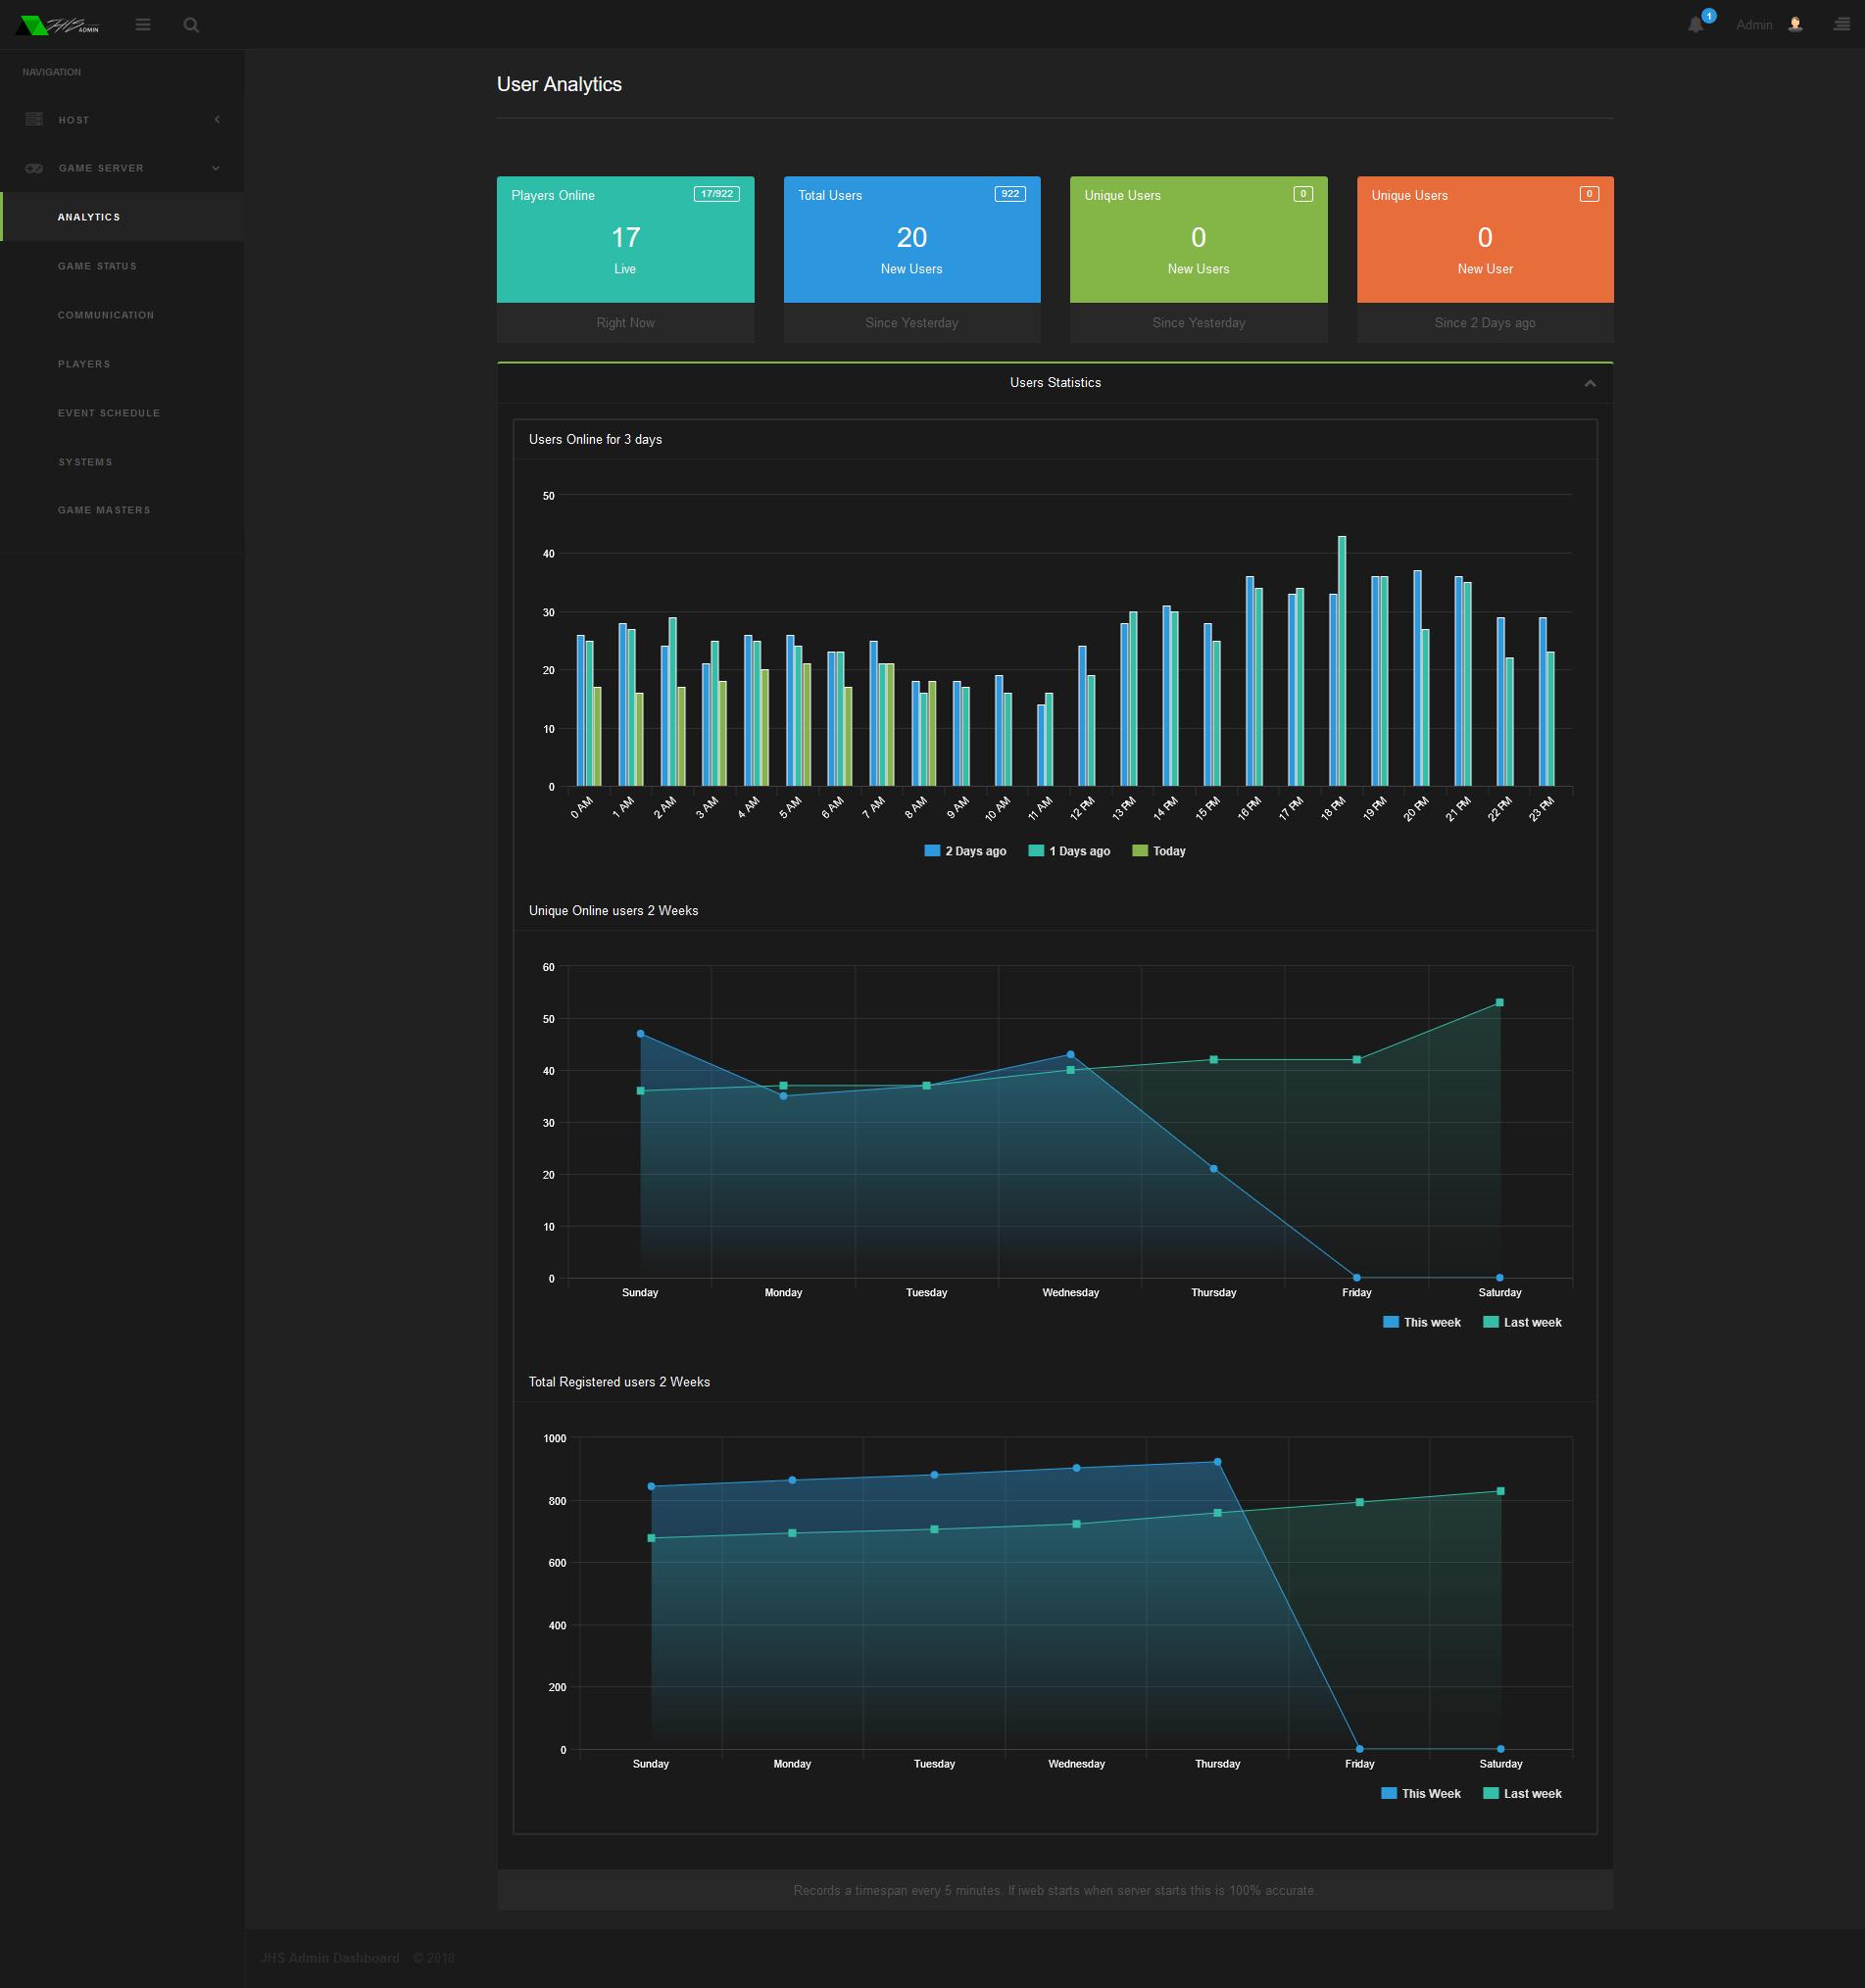Click the JHS Admin logo
The height and width of the screenshot is (1988, 1865).
58,25
